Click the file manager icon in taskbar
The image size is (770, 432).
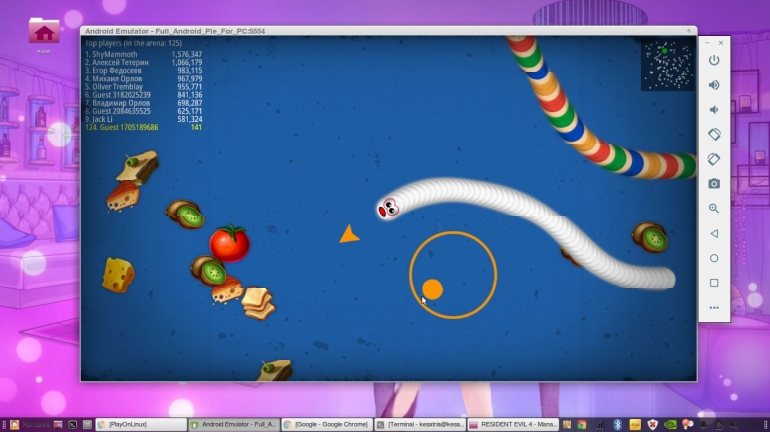click(x=58, y=425)
